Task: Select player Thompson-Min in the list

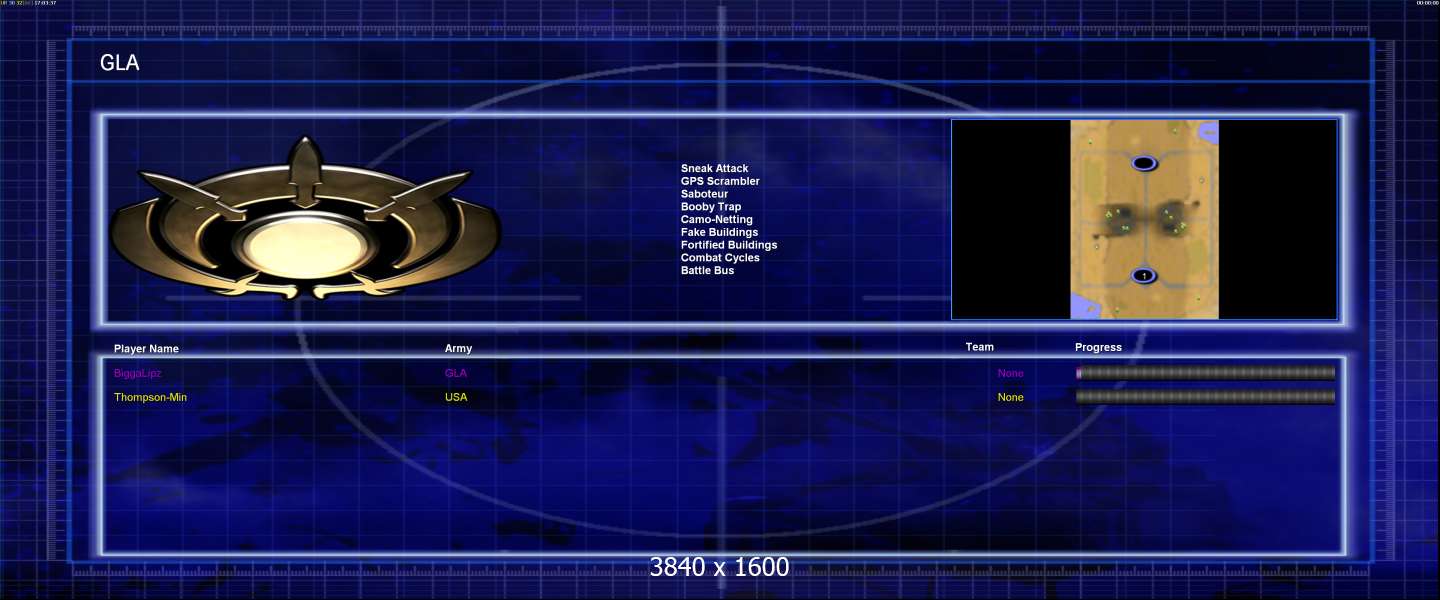Action: (x=150, y=397)
